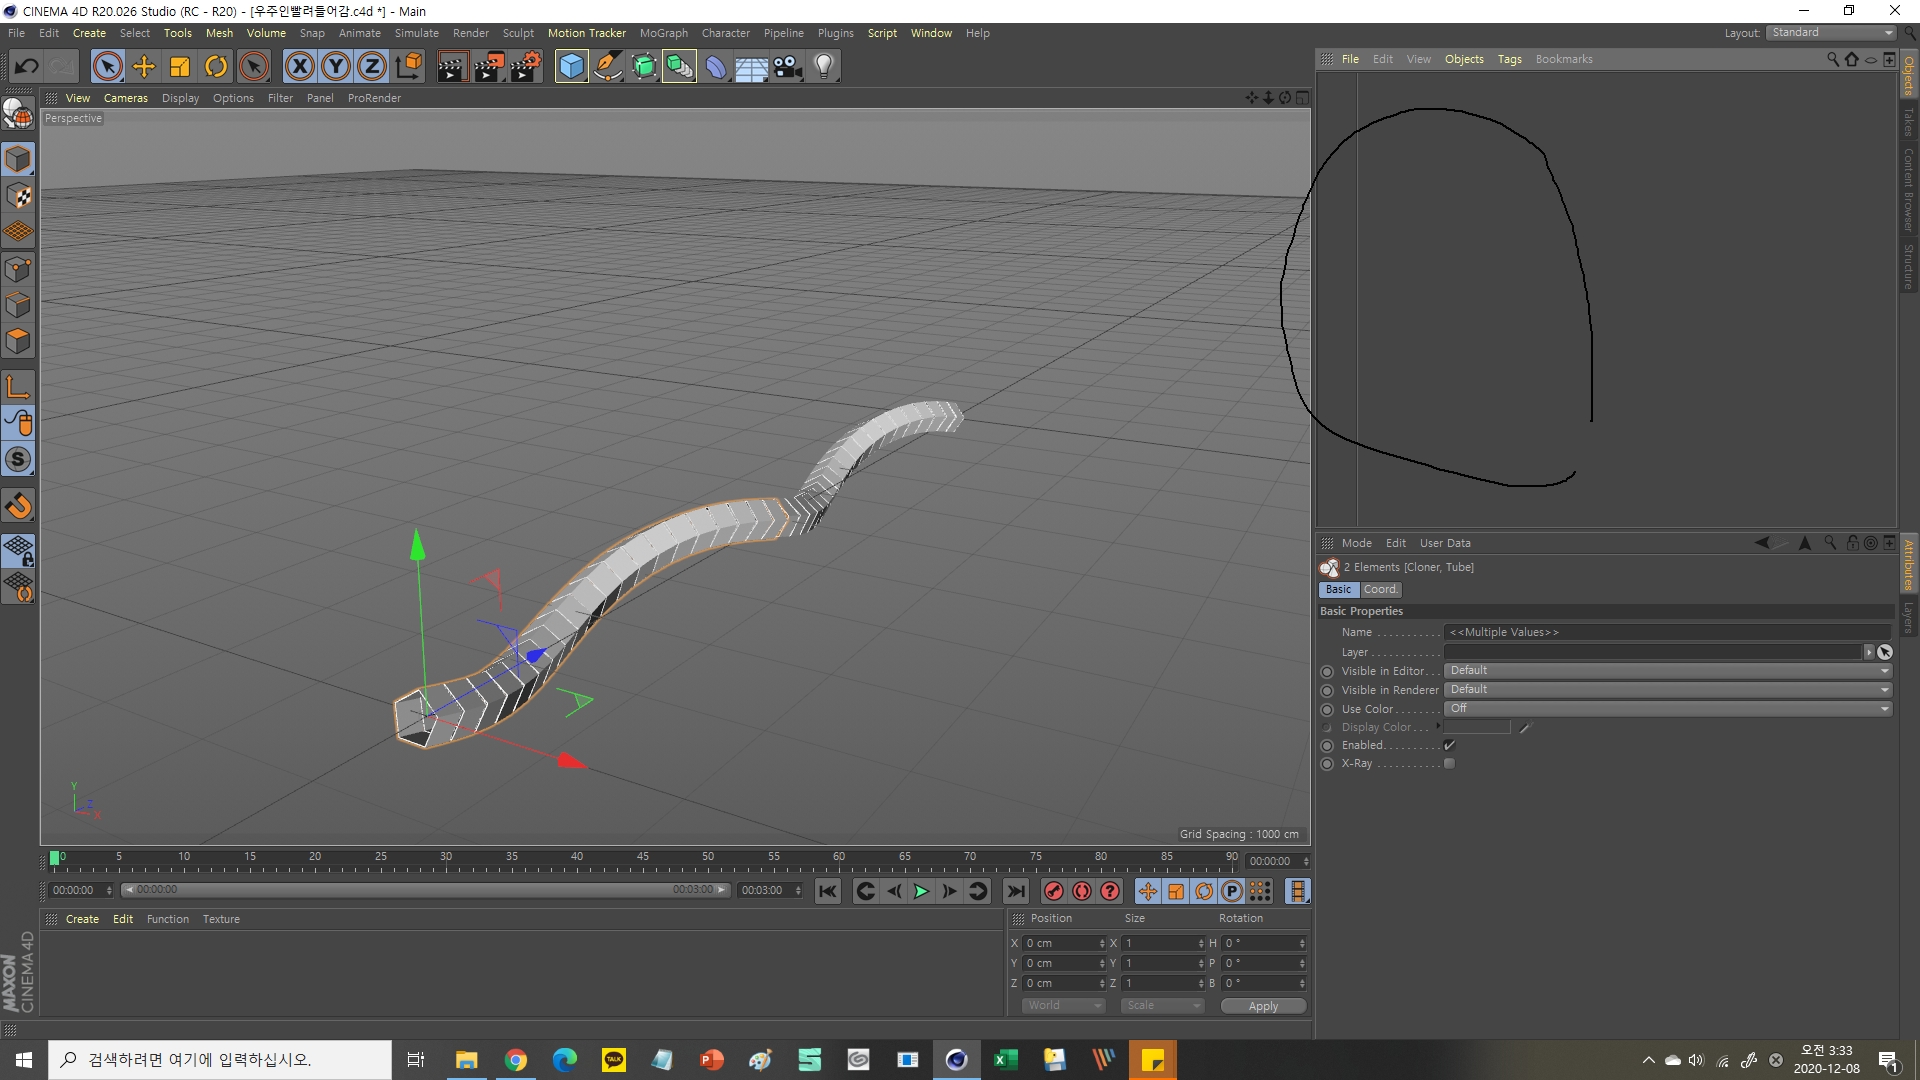Image resolution: width=1920 pixels, height=1080 pixels.
Task: Toggle Y axis lock
Action: 336,67
